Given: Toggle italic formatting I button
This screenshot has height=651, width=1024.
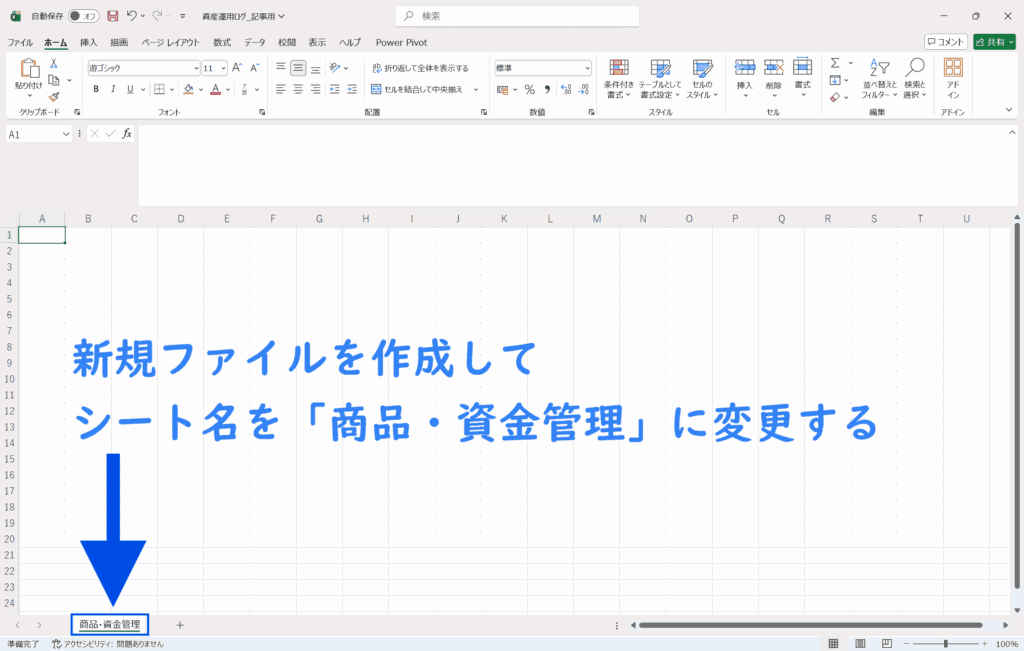Looking at the screenshot, I should coord(113,89).
